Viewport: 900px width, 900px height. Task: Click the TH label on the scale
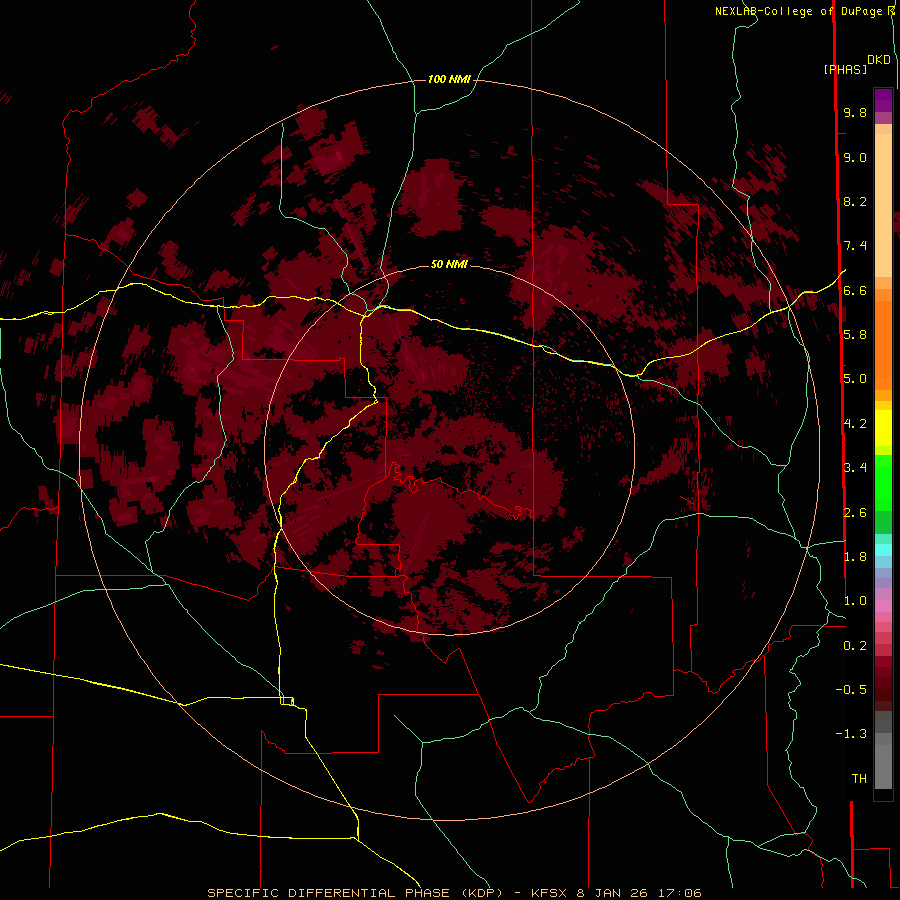click(859, 779)
